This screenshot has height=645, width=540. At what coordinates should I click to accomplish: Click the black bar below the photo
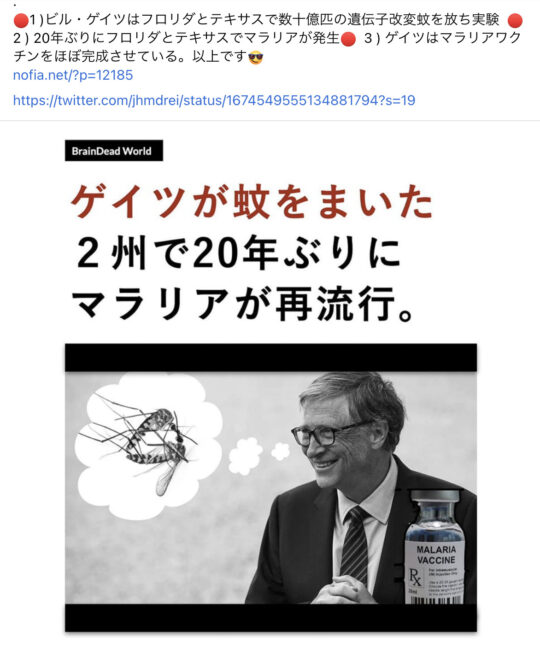tap(271, 617)
